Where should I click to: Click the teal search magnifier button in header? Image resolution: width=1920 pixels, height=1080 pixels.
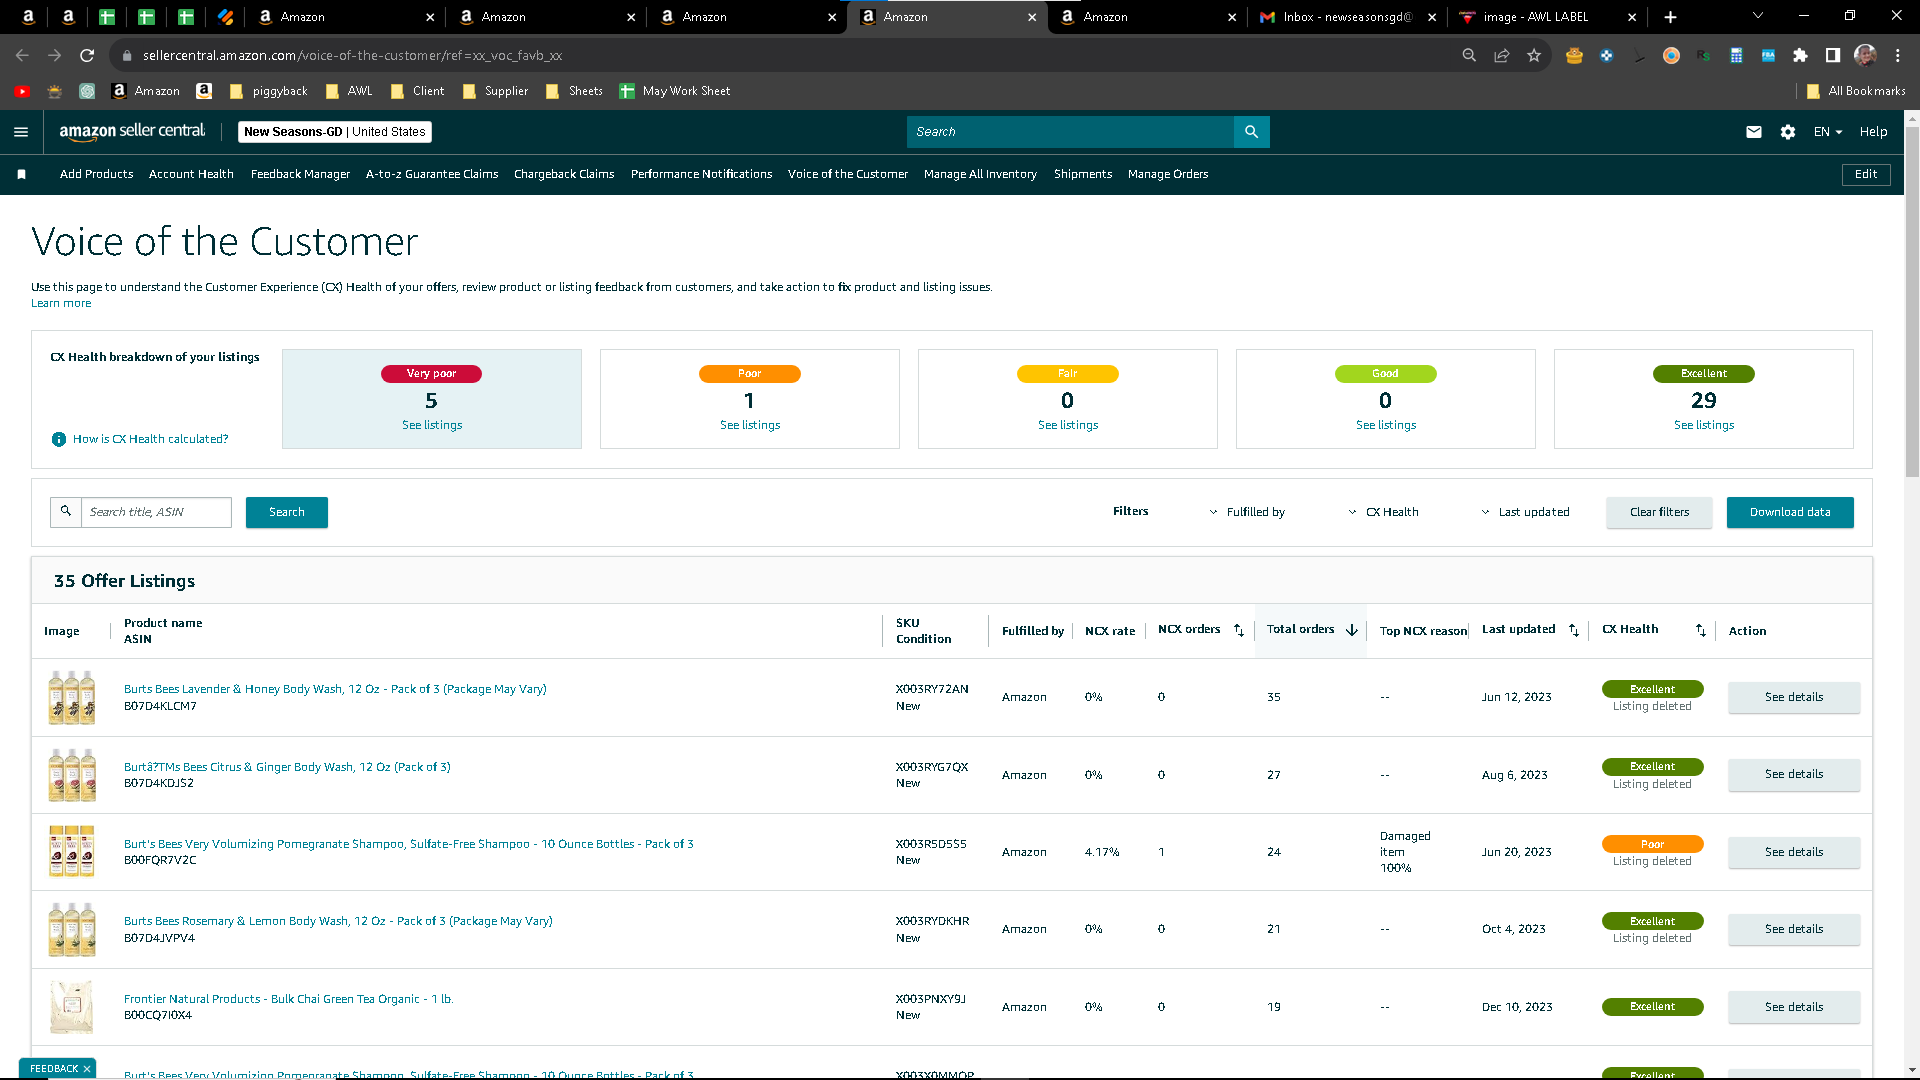[1251, 132]
